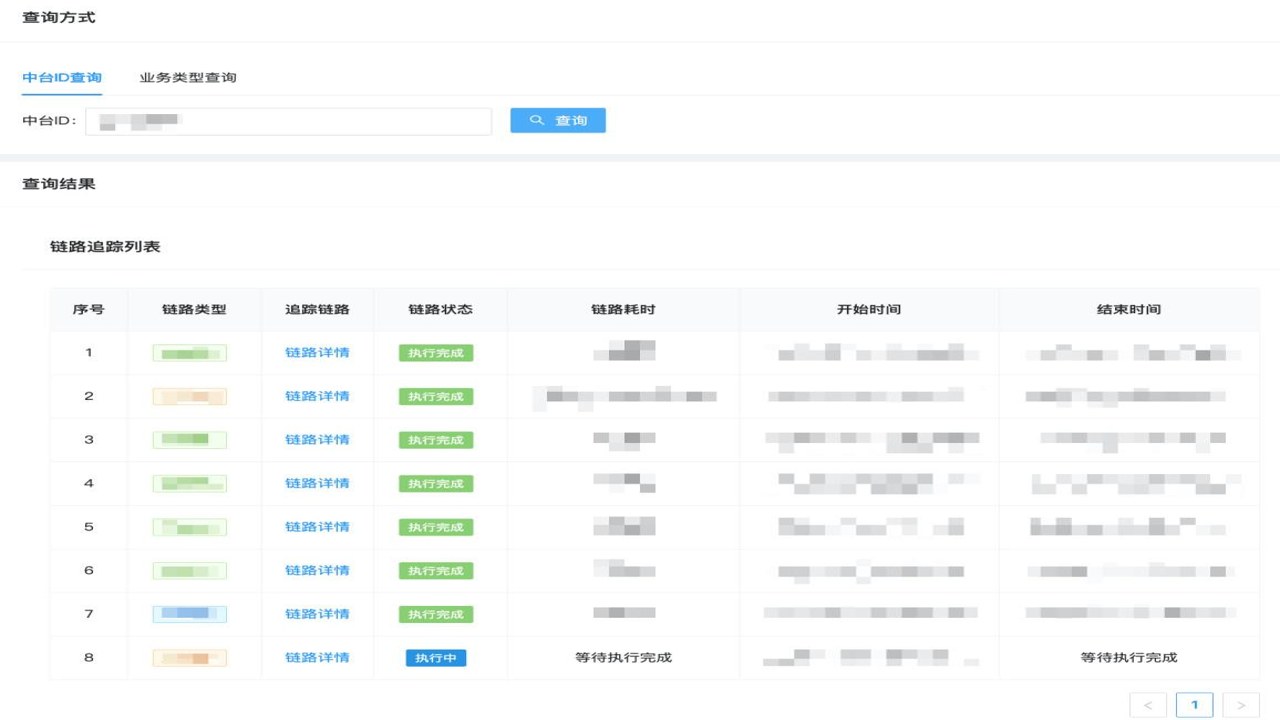The width and height of the screenshot is (1280, 720).
Task: Select the 中台ID查询 tab
Action: pos(62,77)
